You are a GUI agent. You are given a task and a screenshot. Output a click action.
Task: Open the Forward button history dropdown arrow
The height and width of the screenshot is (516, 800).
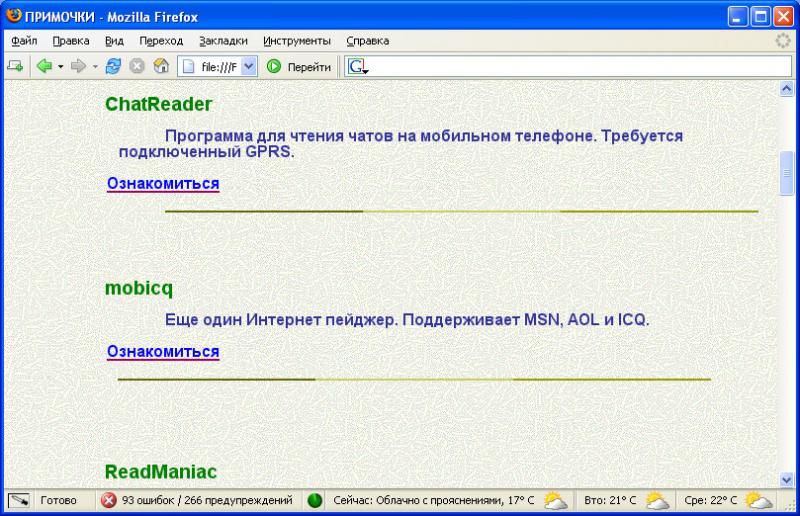95,67
